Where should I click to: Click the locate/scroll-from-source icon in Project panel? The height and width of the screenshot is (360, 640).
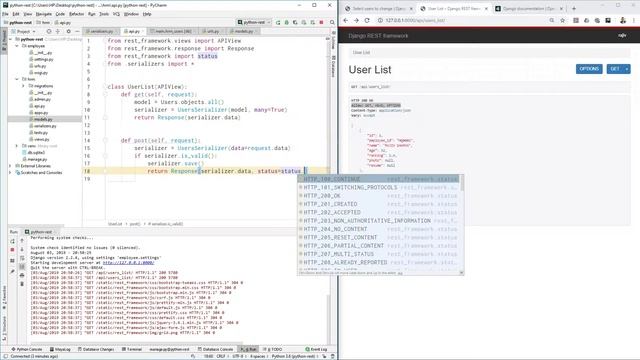[49, 31]
